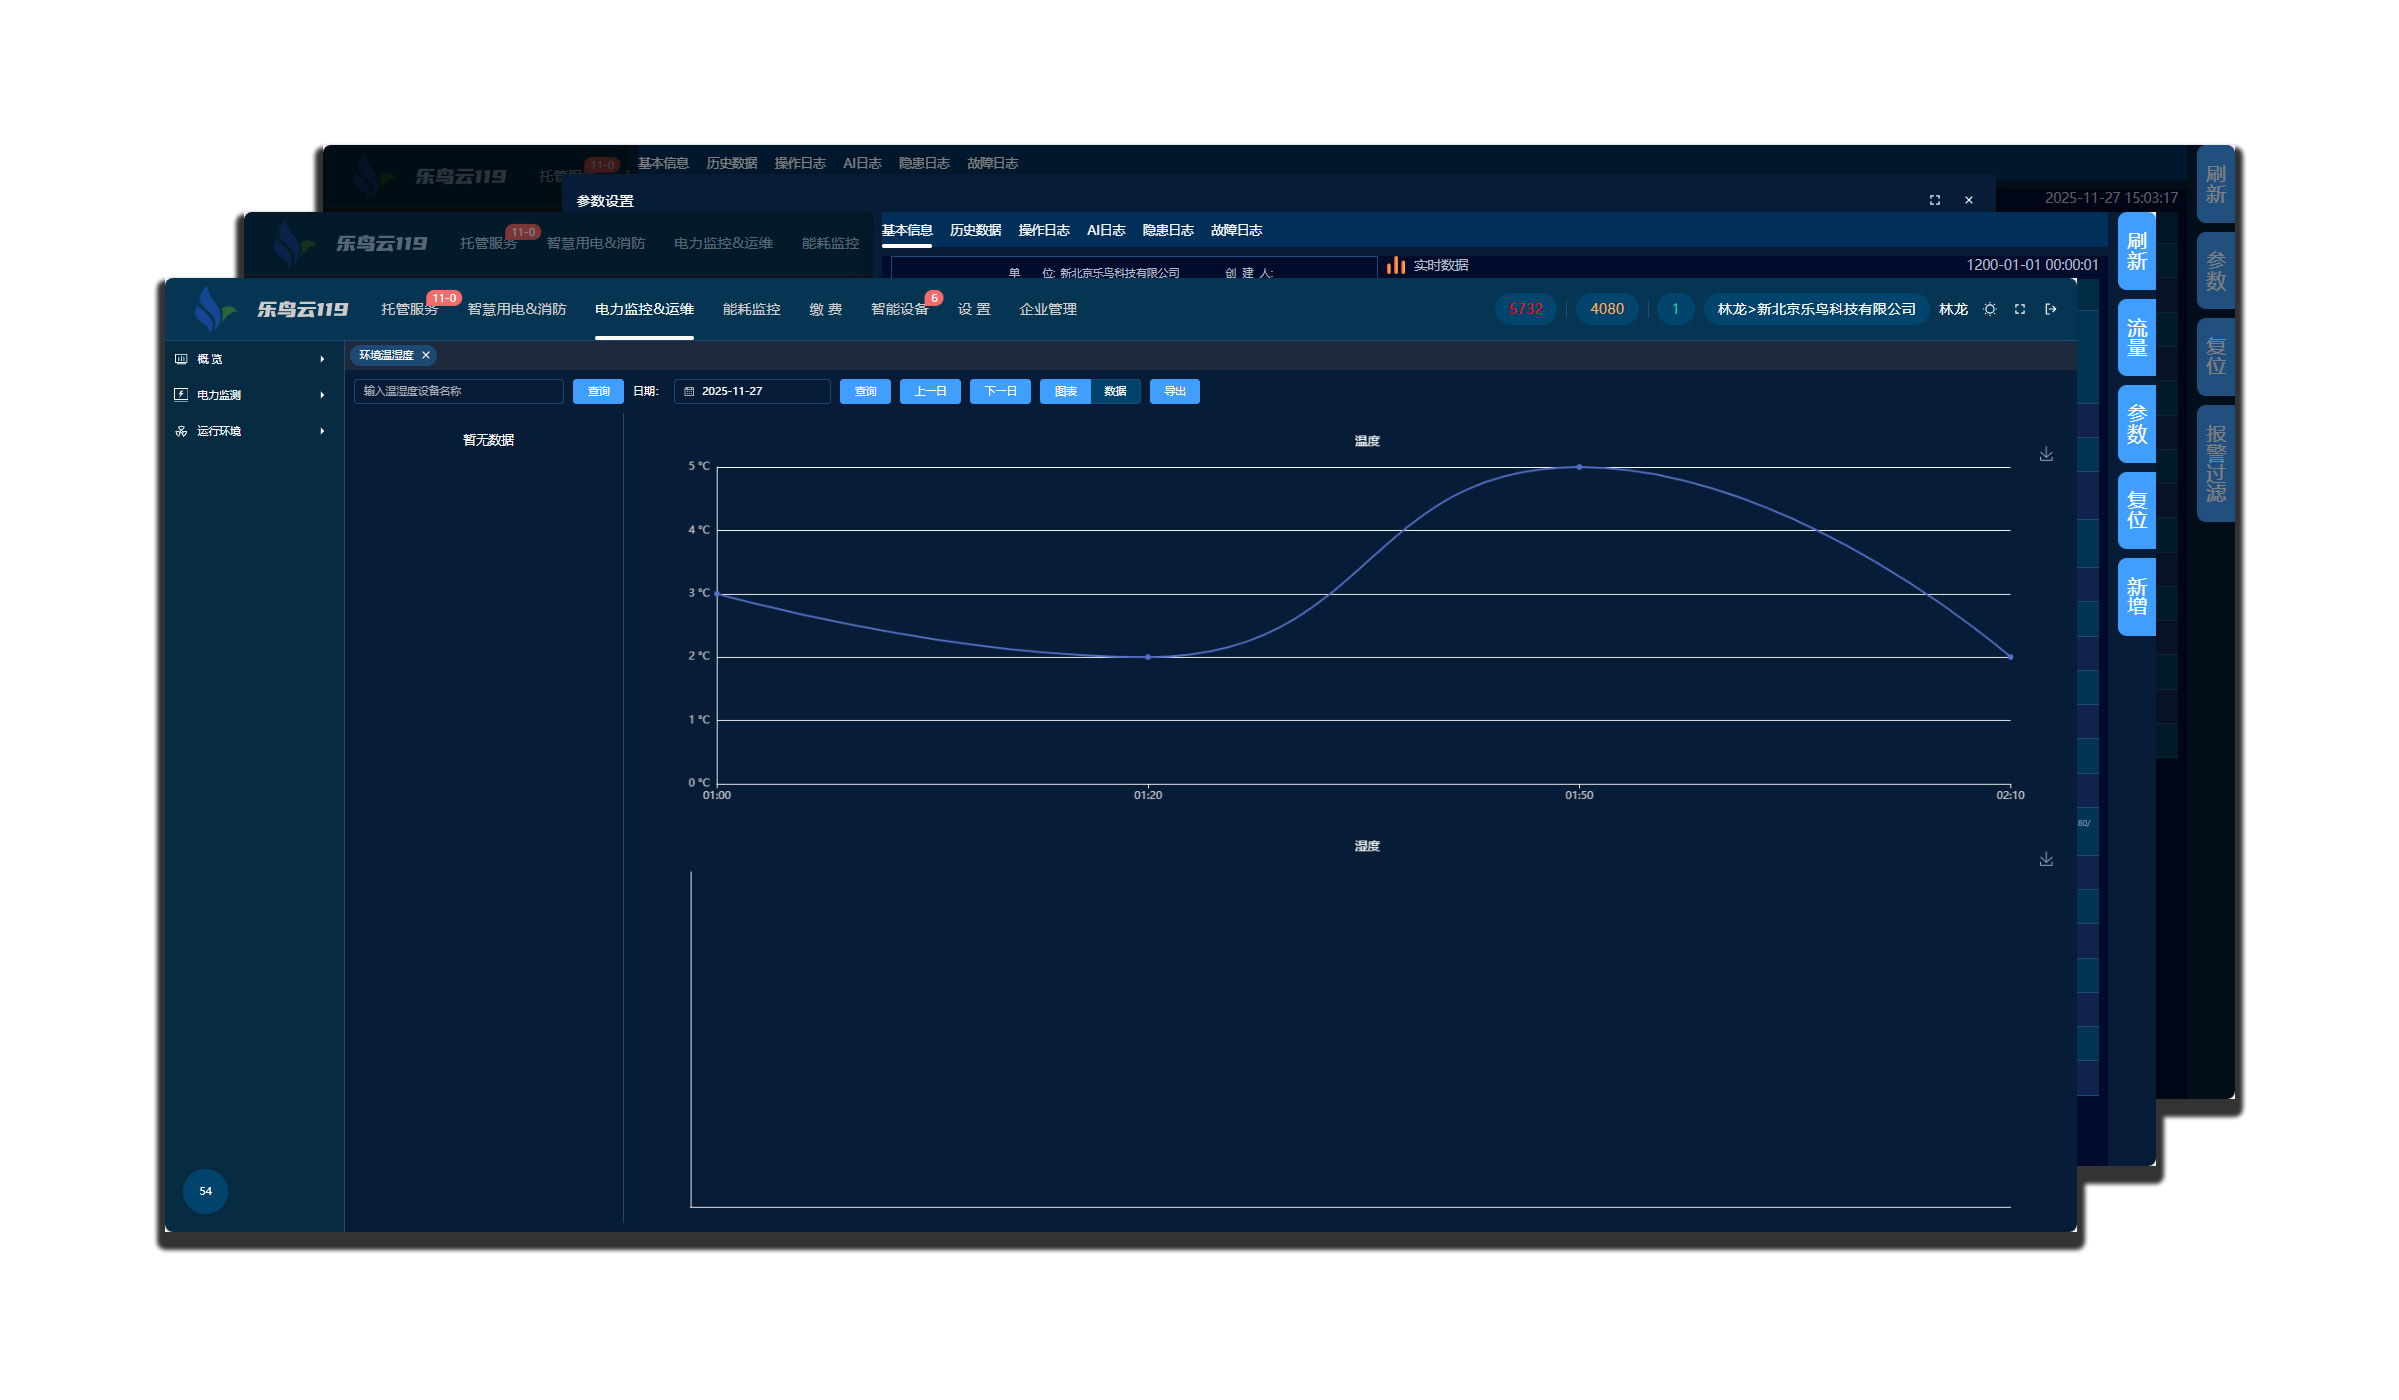
Task: Switch view to 图表 mode
Action: [1065, 392]
